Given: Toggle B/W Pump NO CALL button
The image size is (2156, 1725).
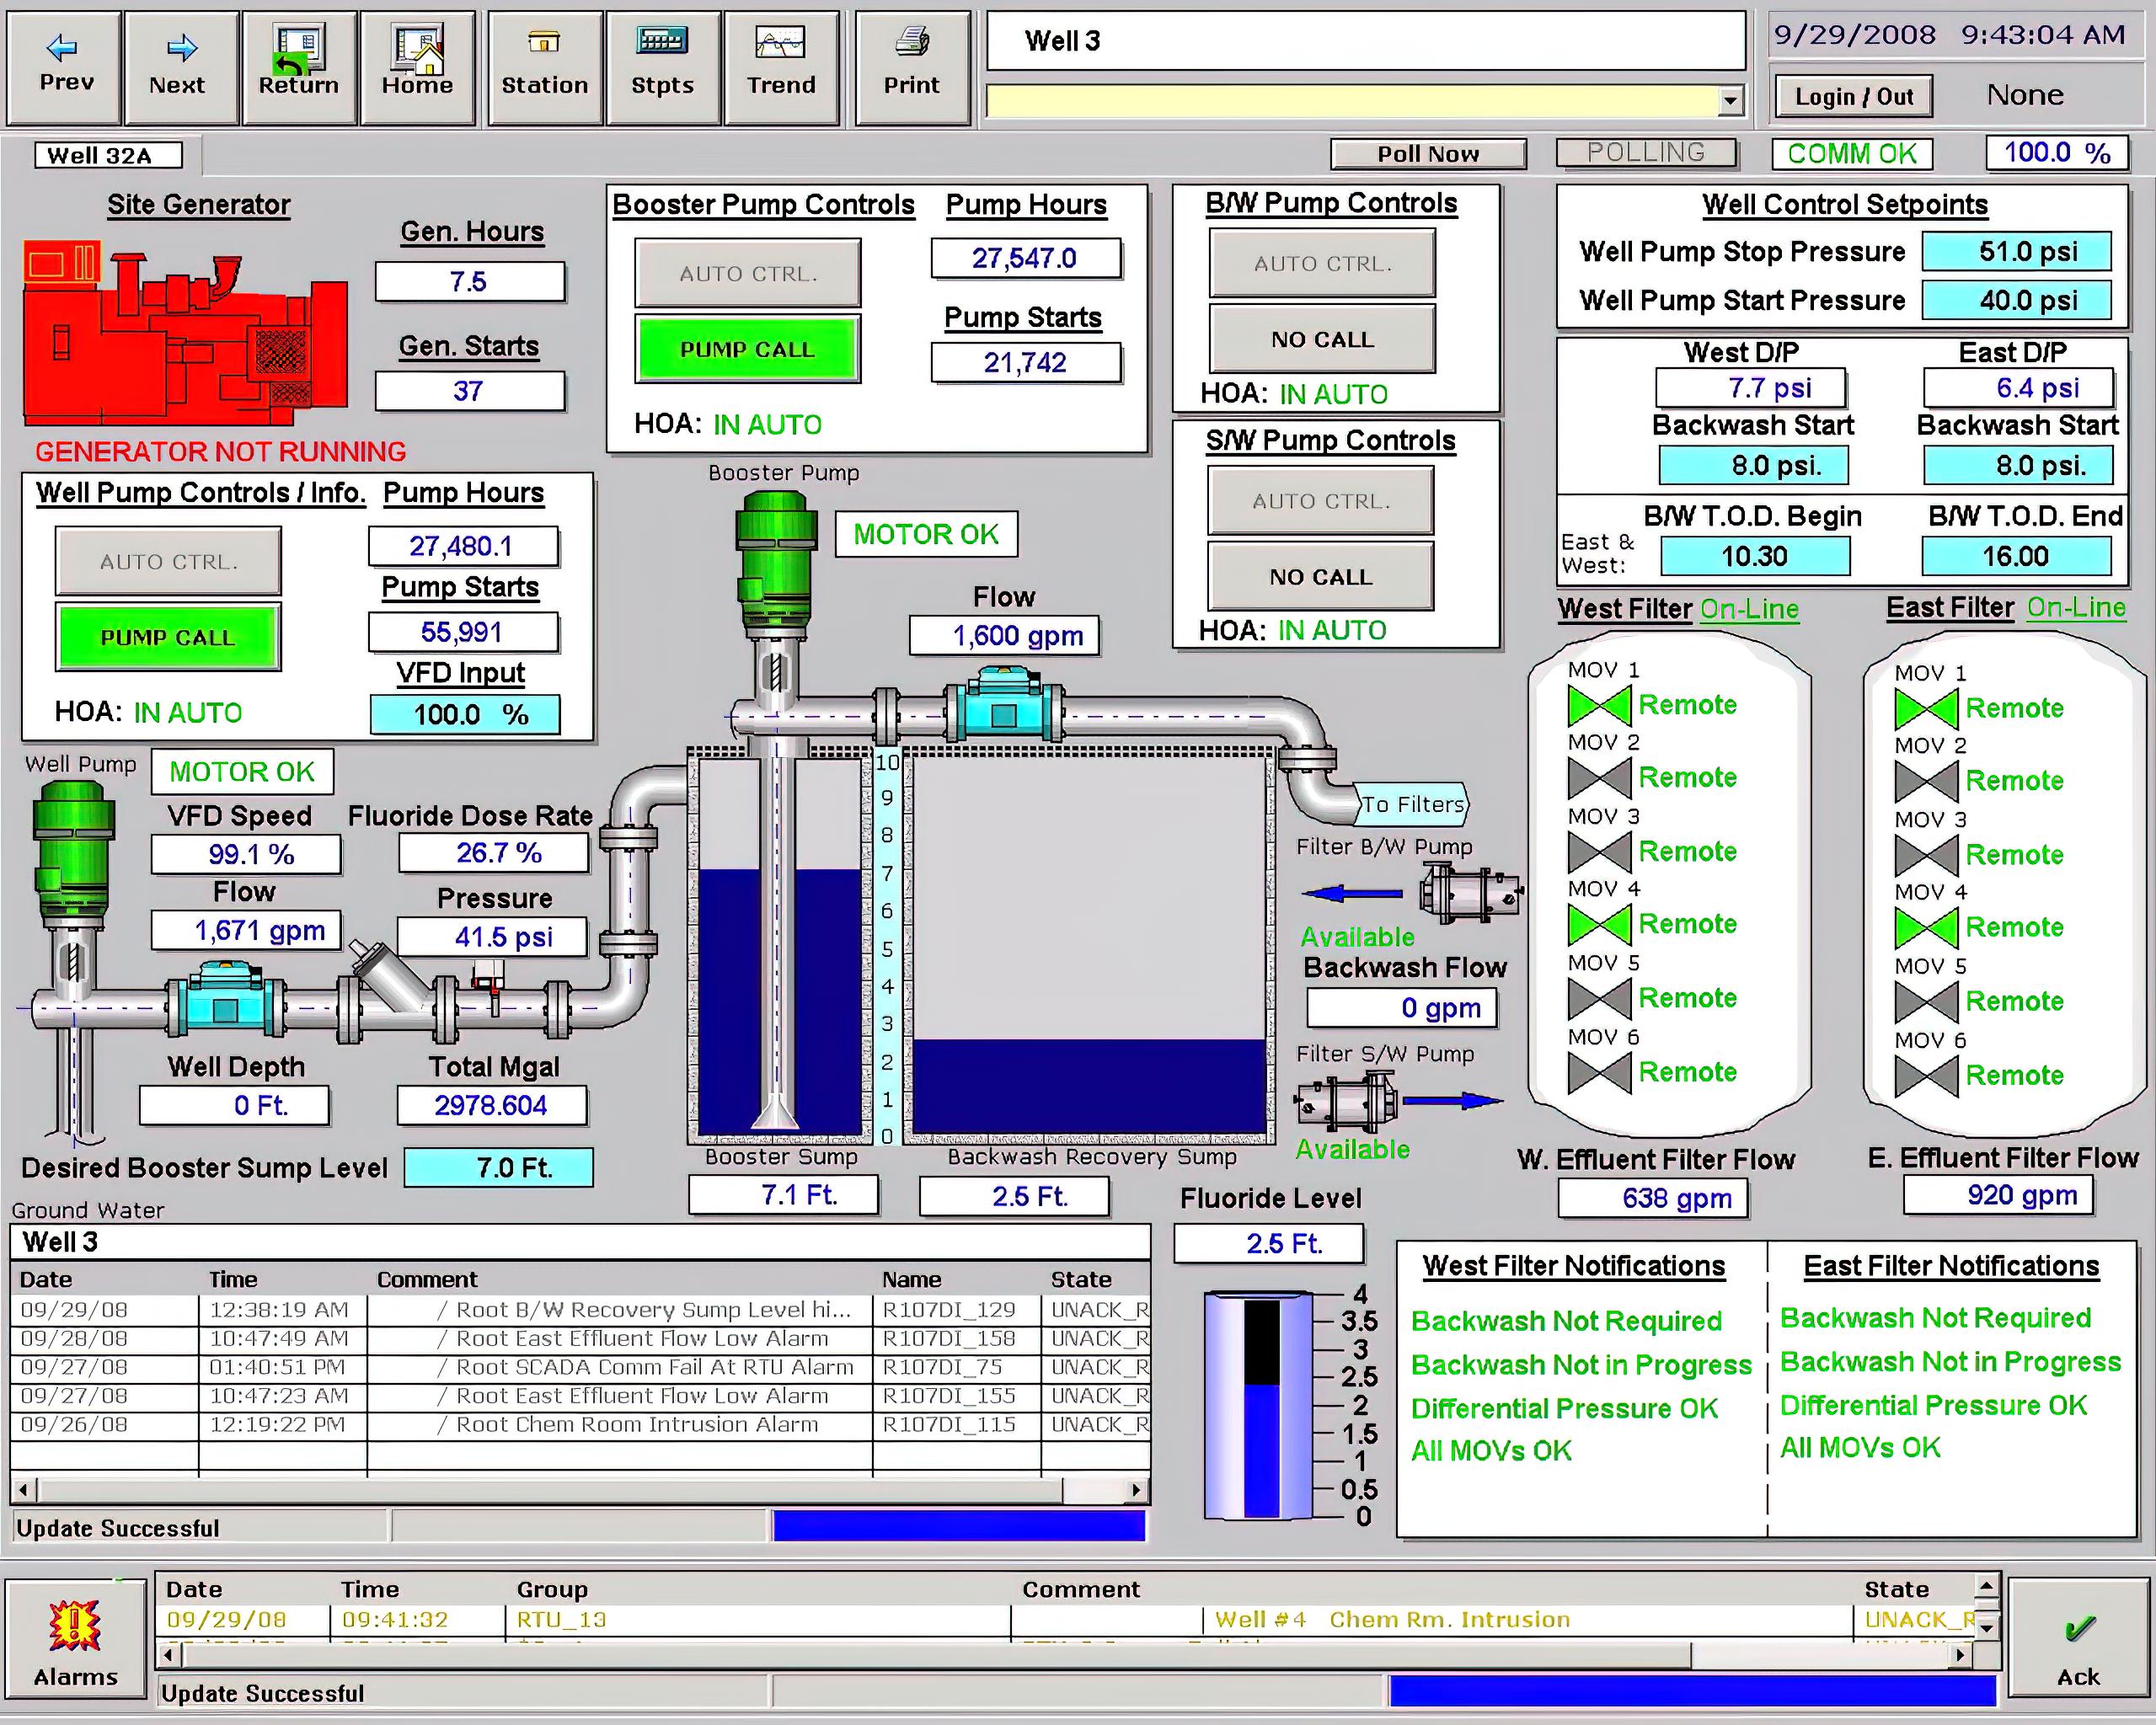Looking at the screenshot, I should tap(1322, 340).
